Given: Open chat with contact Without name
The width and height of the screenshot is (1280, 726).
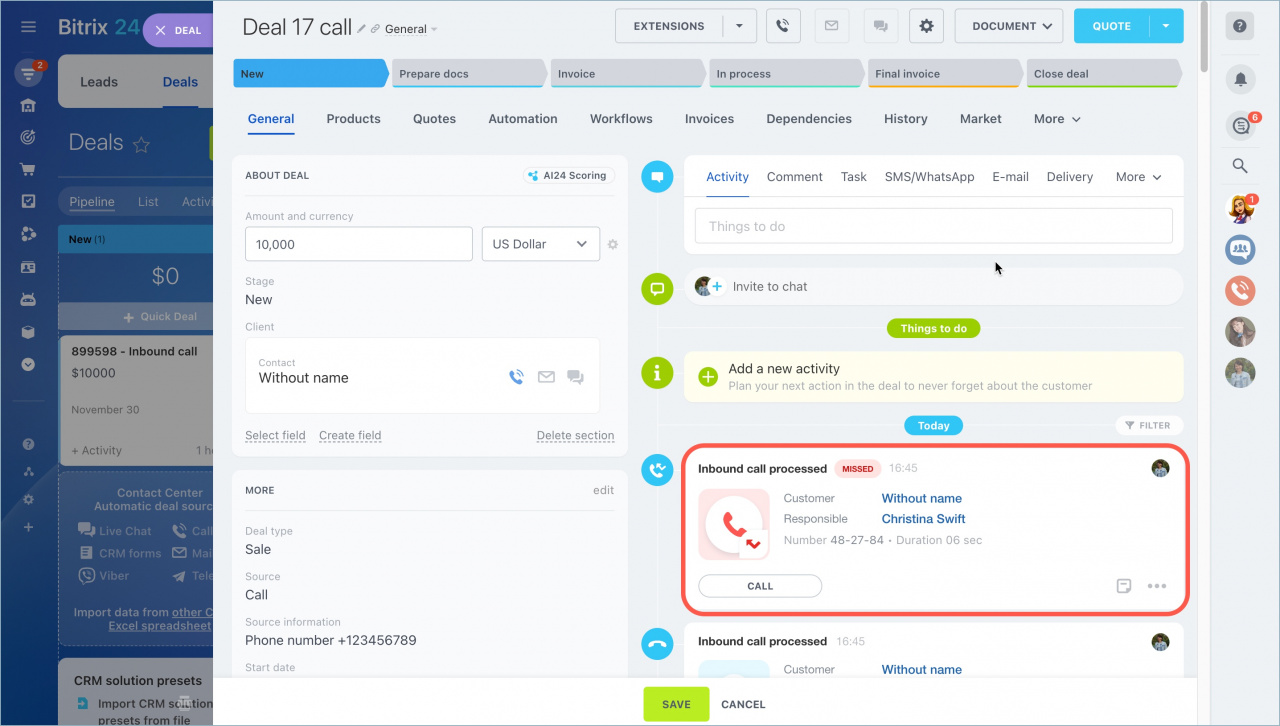Looking at the screenshot, I should (x=575, y=377).
